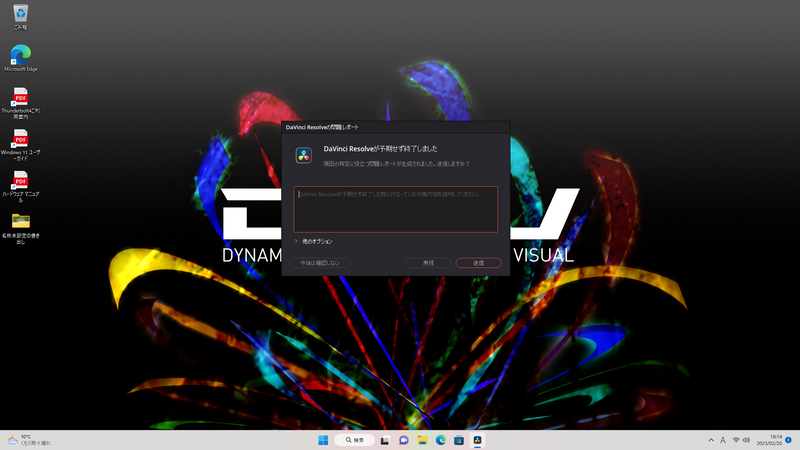This screenshot has height=450, width=800.
Task: Select the Windows 11 user guide PDF
Action: pyautogui.click(x=20, y=145)
